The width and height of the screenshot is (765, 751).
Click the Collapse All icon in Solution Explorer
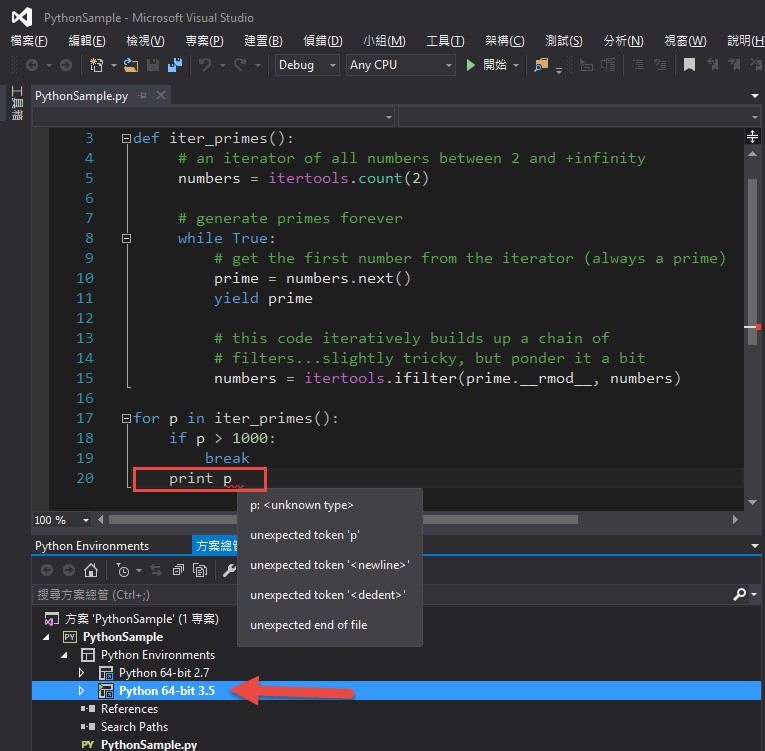(x=176, y=570)
